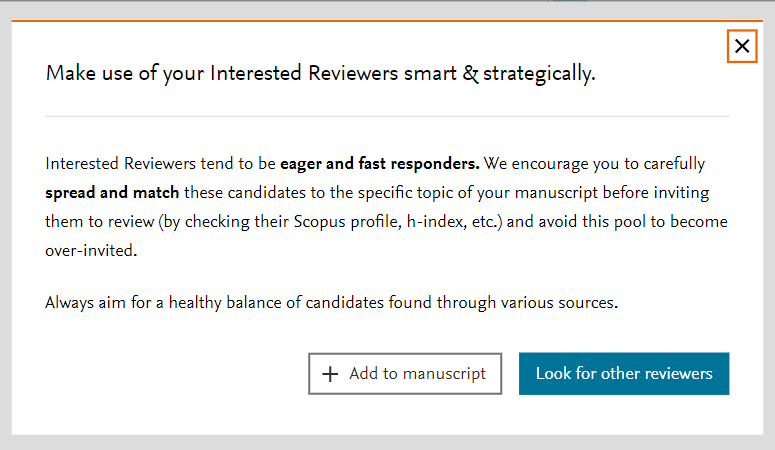Click the horizontal divider under the heading
The width and height of the screenshot is (775, 450).
pos(387,116)
